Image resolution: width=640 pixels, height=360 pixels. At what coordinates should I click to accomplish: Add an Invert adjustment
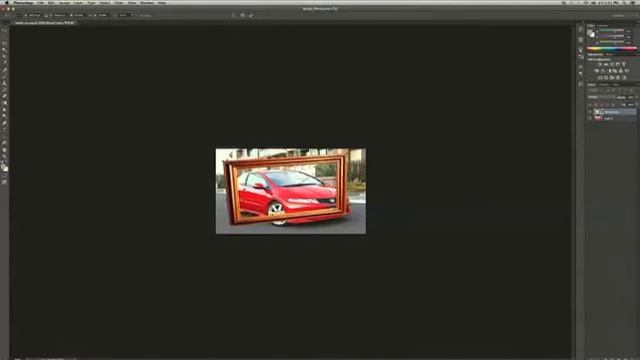click(x=599, y=78)
